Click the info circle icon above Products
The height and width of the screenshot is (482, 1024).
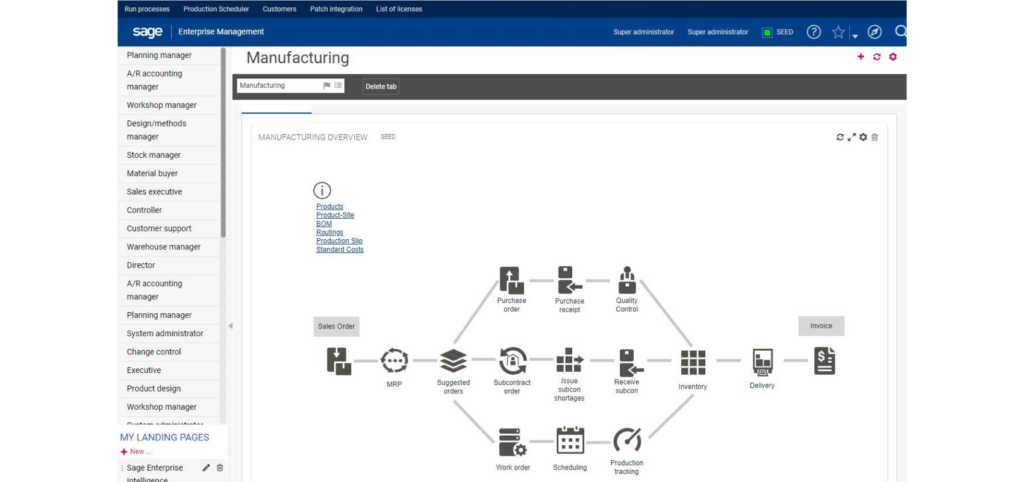click(322, 191)
